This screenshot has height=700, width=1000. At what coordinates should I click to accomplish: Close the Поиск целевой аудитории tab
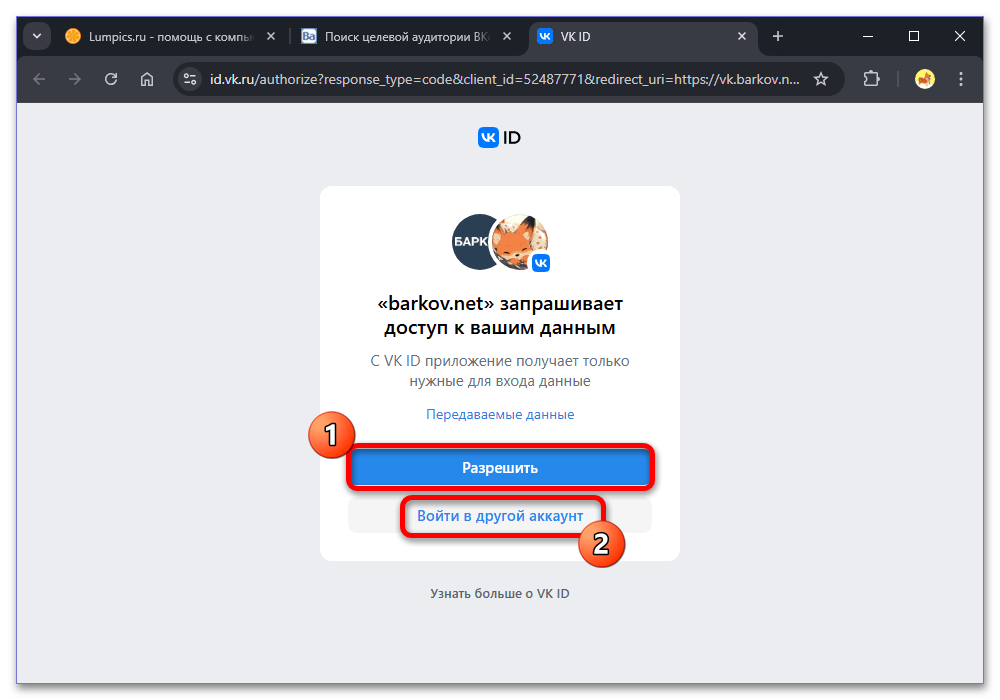pos(507,36)
